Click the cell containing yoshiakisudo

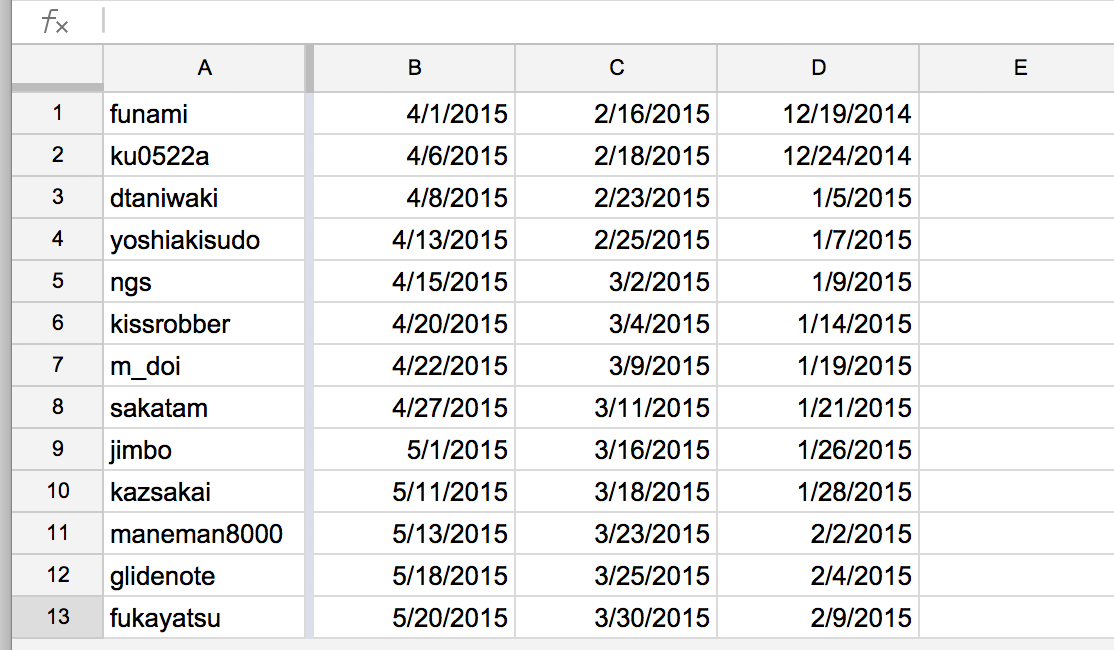tap(204, 240)
